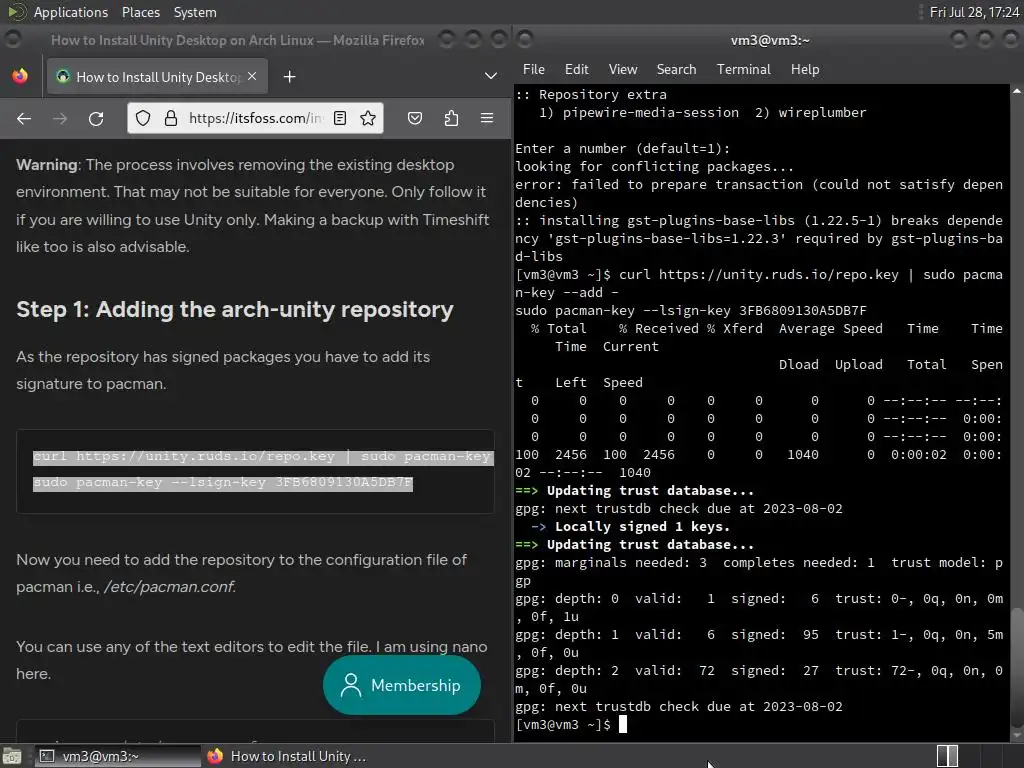Click the itsfoss.com URL address field
The height and width of the screenshot is (768, 1024).
tap(255, 118)
